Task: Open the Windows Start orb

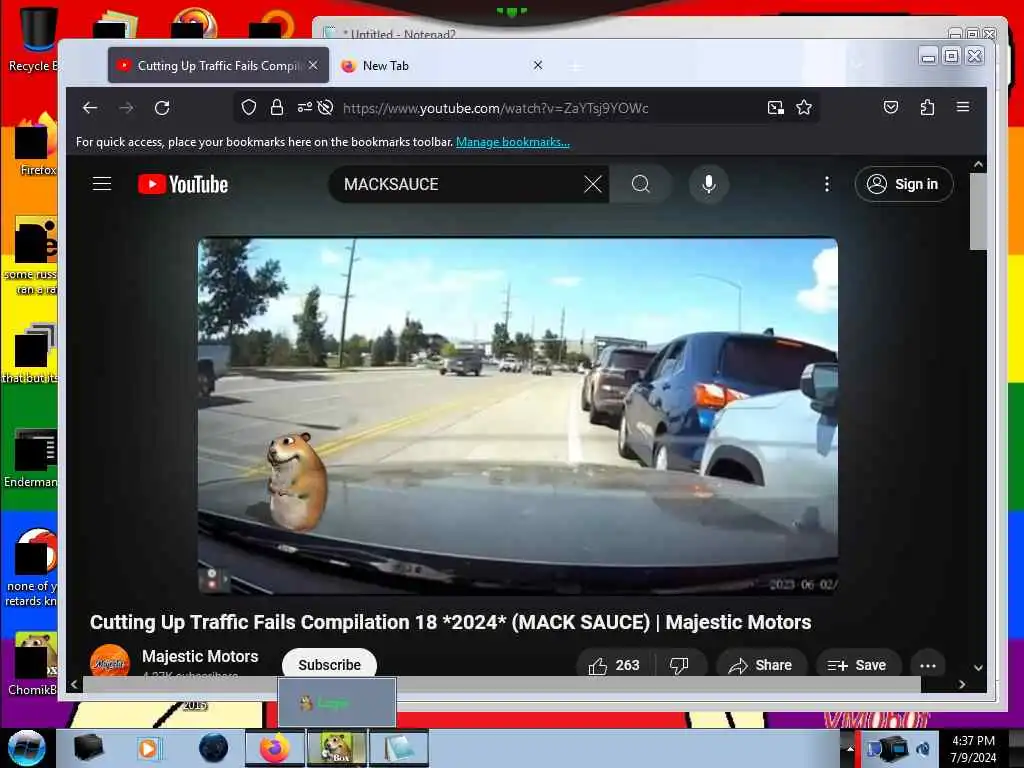Action: click(26, 748)
